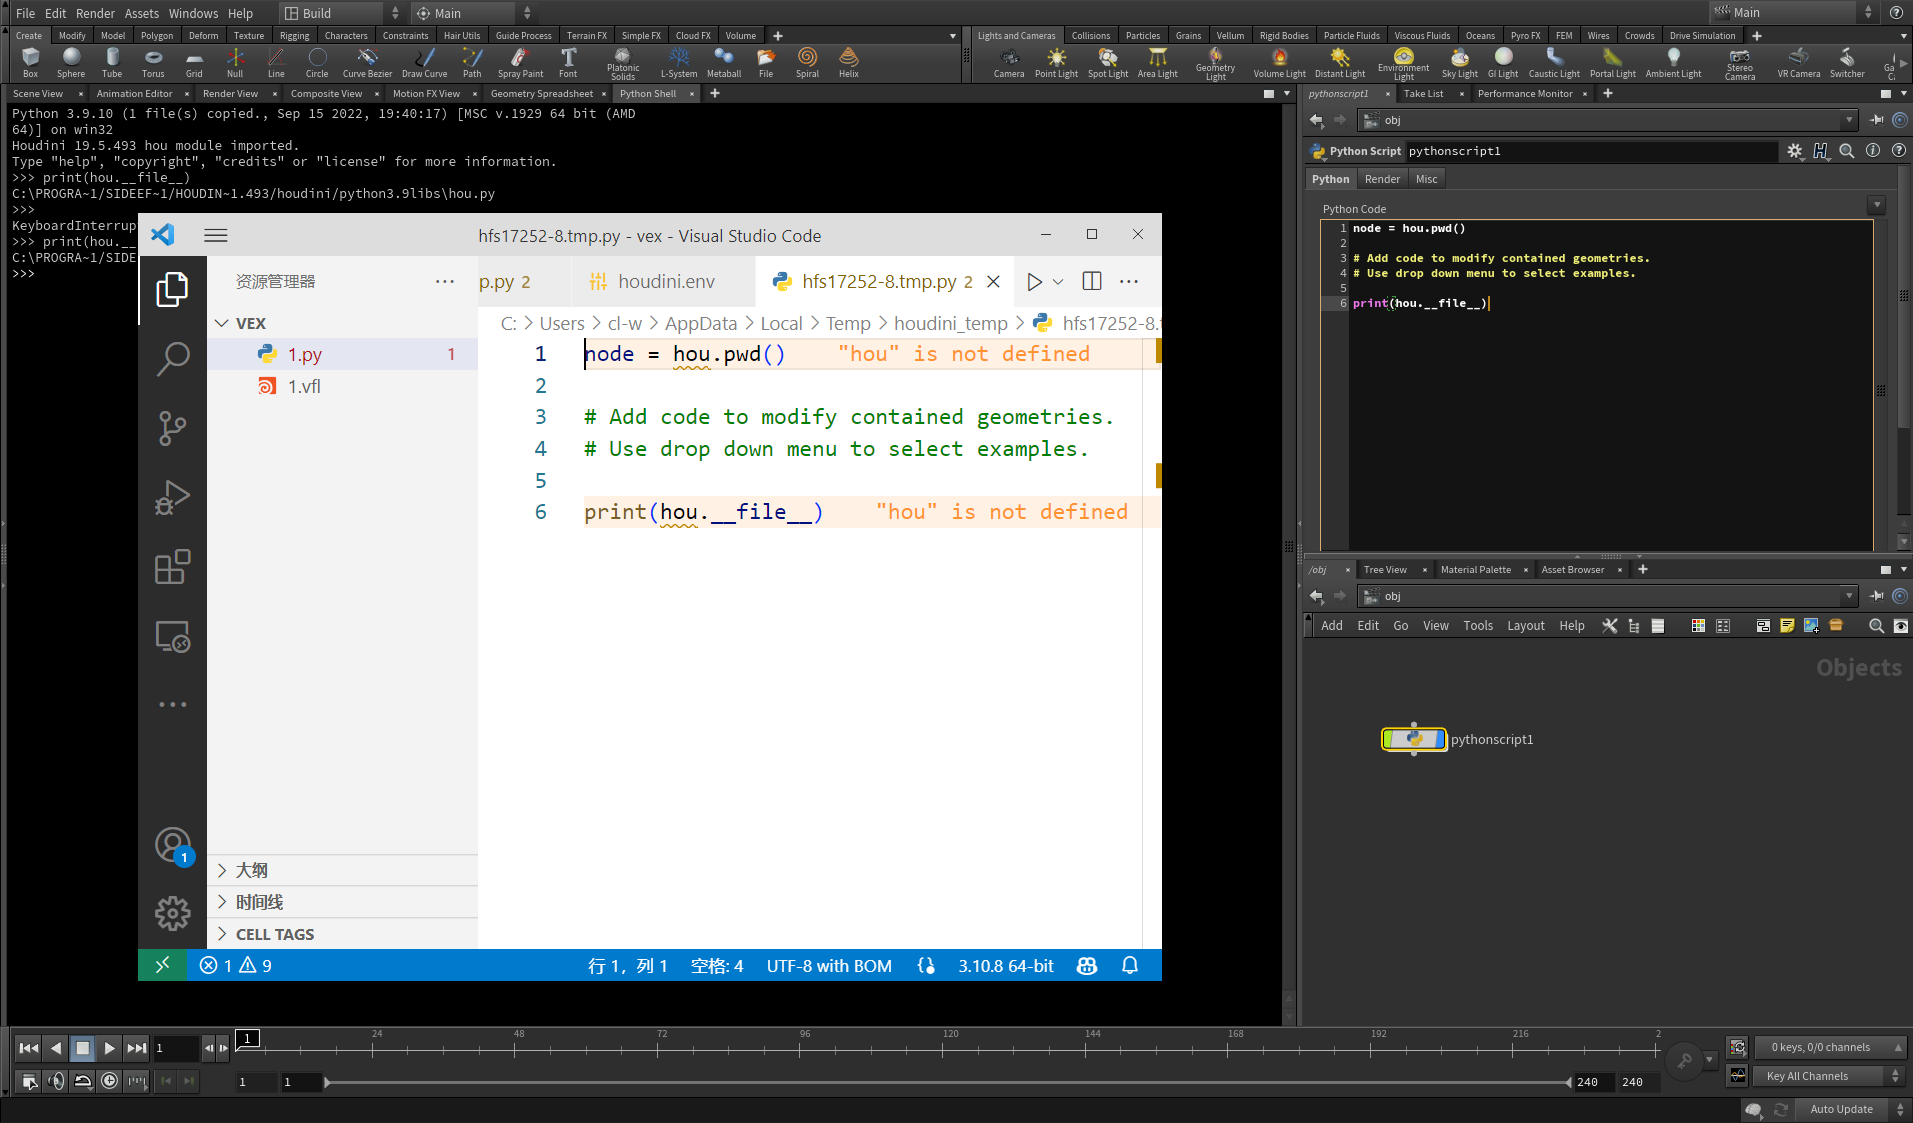The image size is (1913, 1123).
Task: Create a Sphere from the Create shelf
Action: [x=71, y=62]
